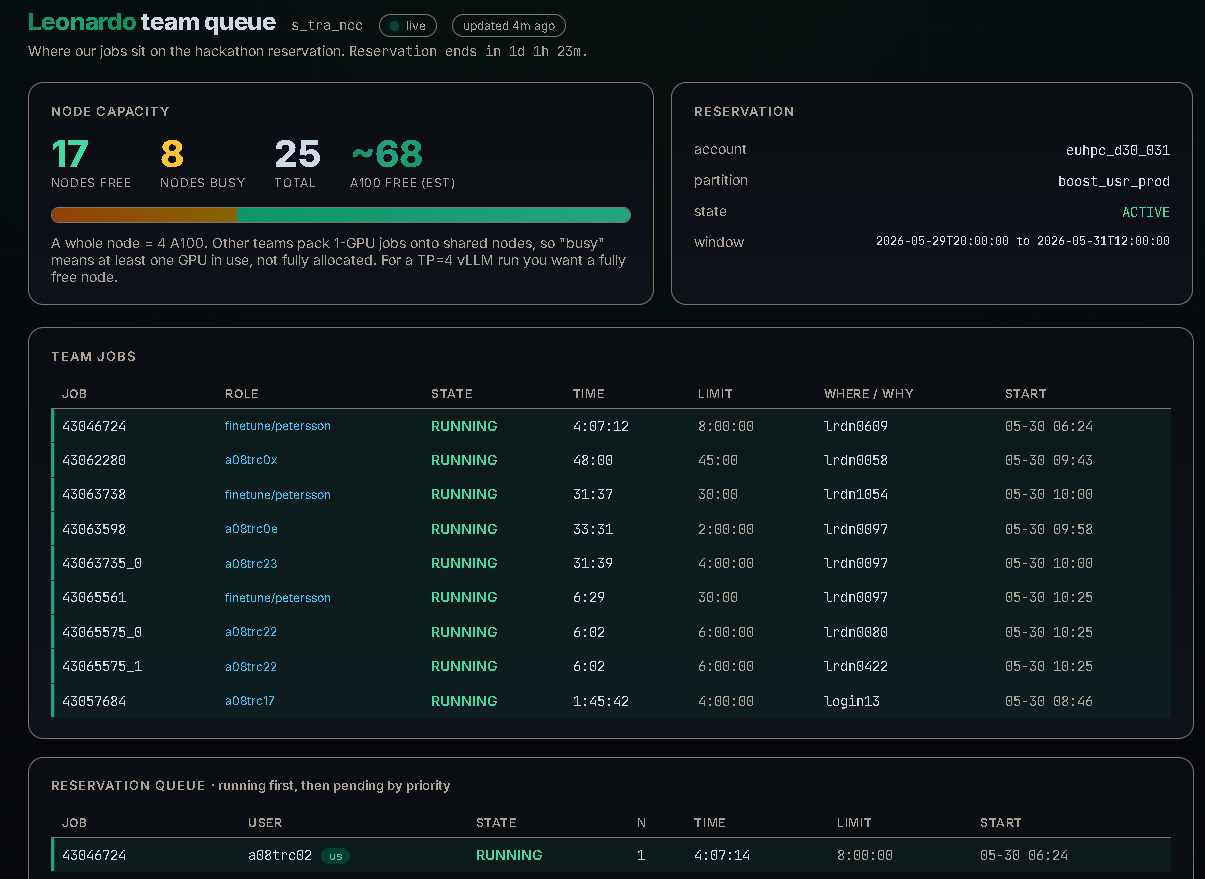The height and width of the screenshot is (879, 1205).
Task: Sort Reservation Queue by N column header
Action: 641,823
